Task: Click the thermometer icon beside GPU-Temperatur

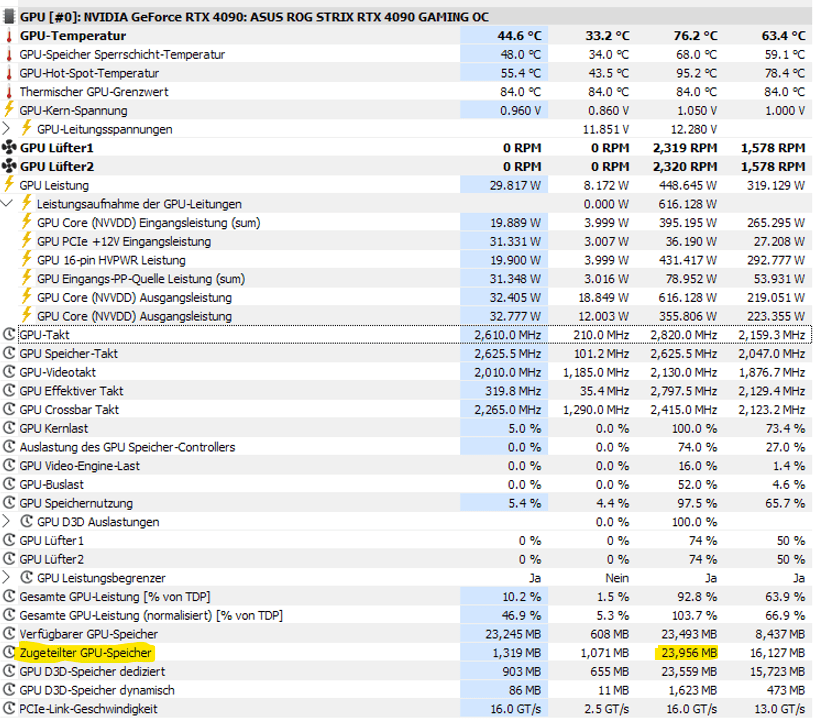Action: click(x=9, y=36)
